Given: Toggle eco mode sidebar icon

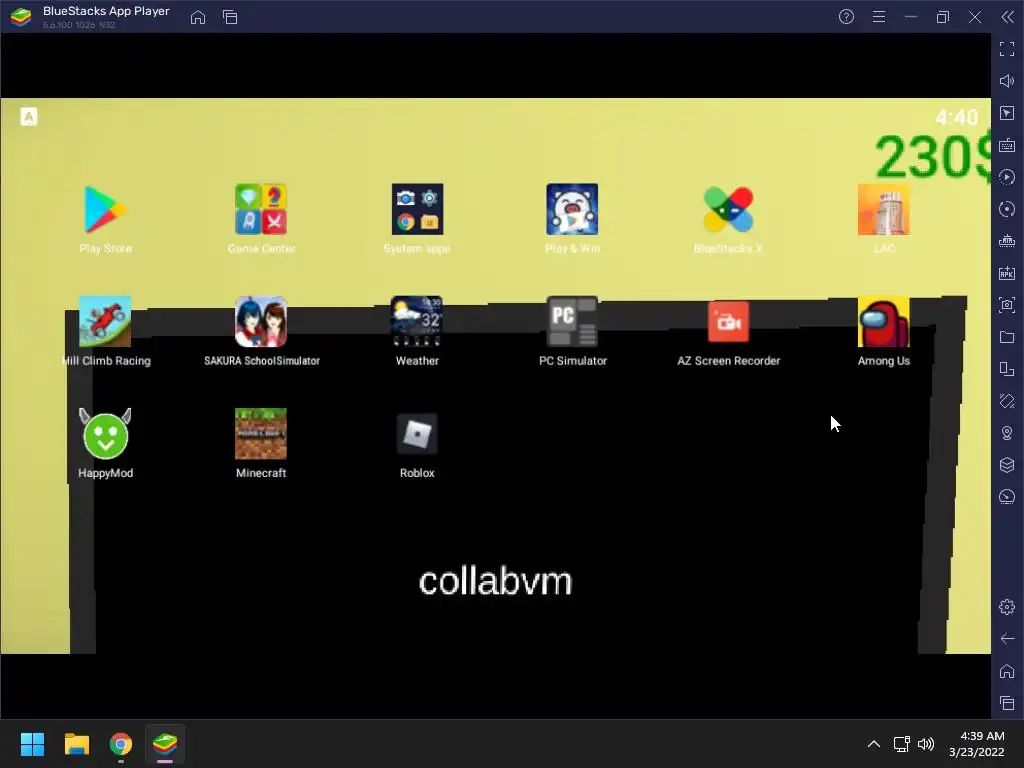Looking at the screenshot, I should point(1007,497).
